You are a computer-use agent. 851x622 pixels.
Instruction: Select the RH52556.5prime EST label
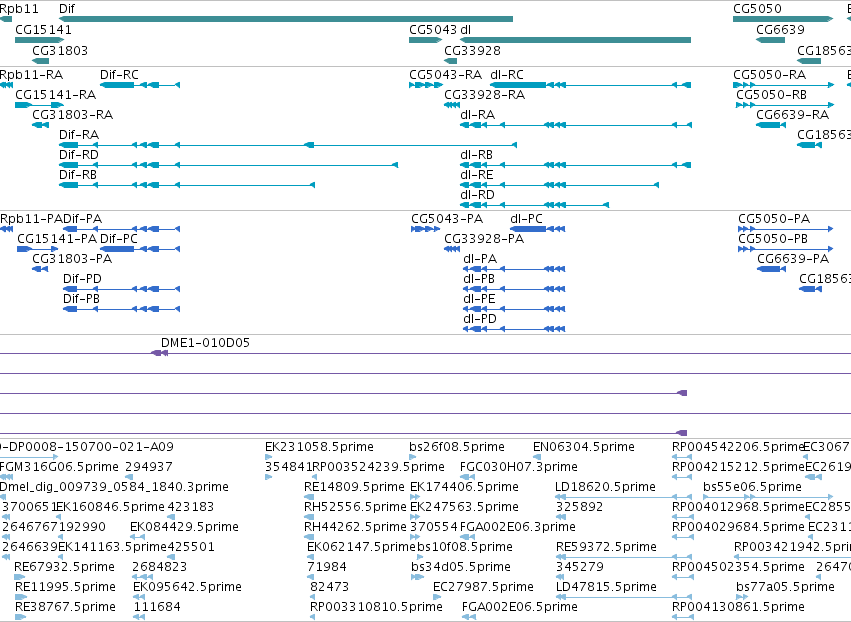pyautogui.click(x=355, y=507)
